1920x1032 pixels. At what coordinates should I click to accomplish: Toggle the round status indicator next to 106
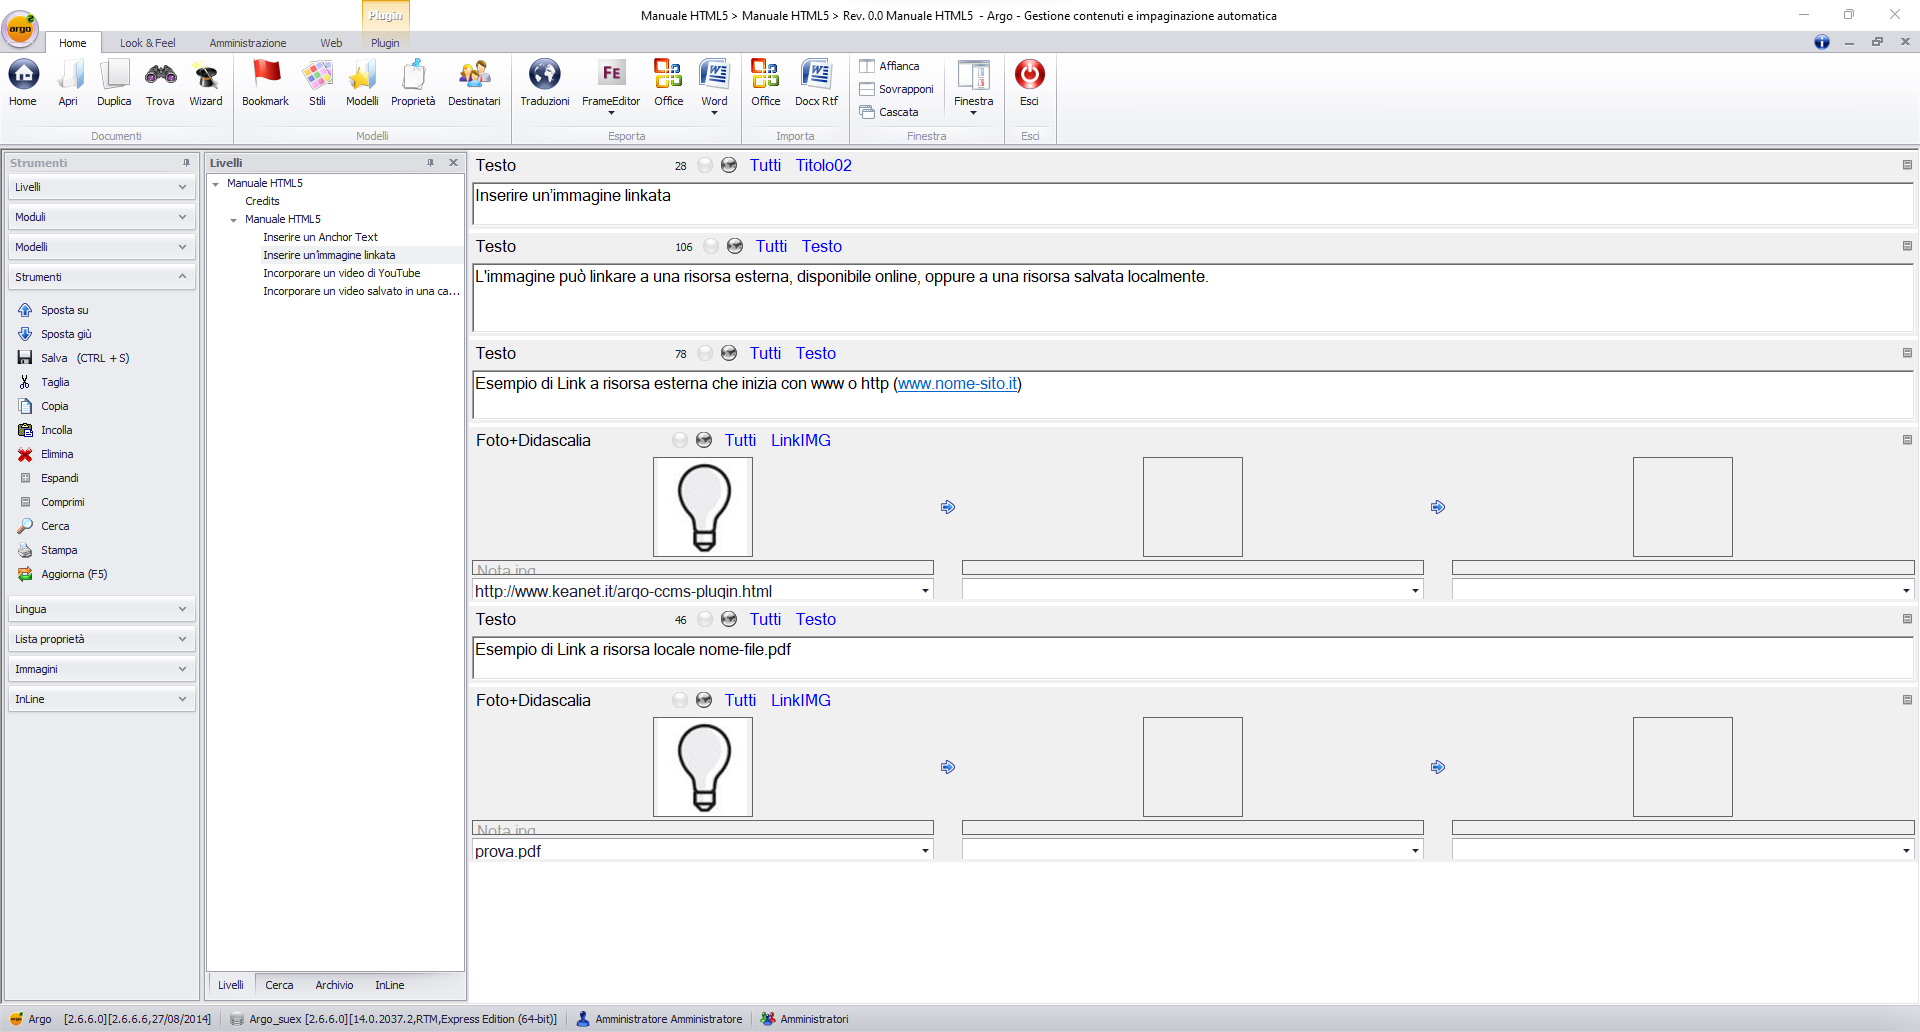click(710, 246)
